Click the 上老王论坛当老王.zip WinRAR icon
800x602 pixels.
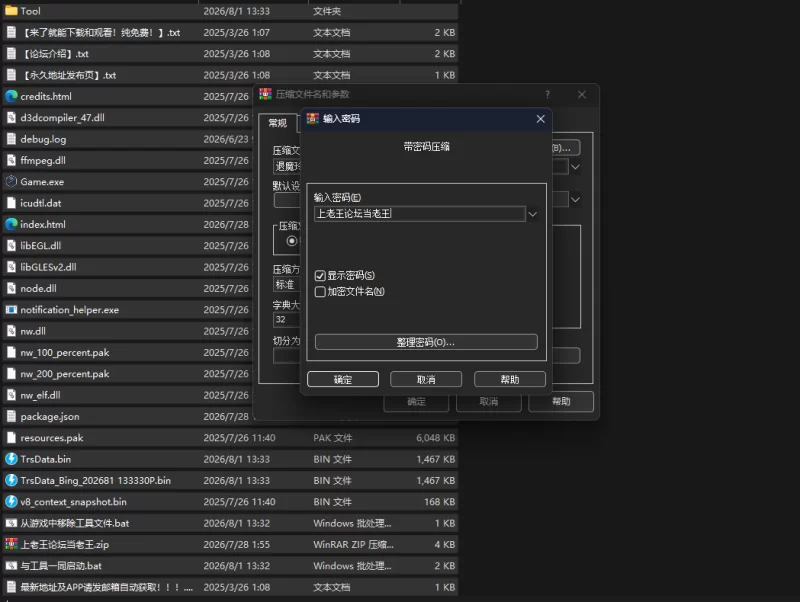[11, 544]
